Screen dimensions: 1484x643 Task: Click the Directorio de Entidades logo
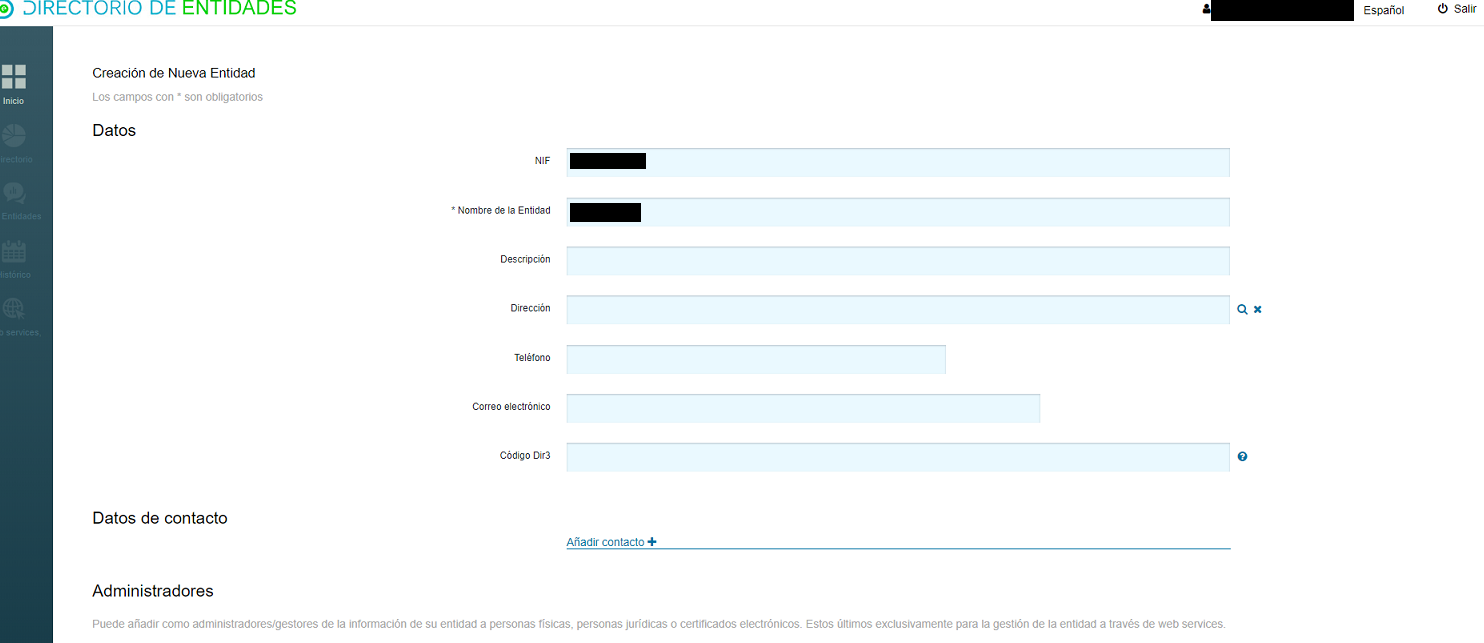[x=150, y=10]
